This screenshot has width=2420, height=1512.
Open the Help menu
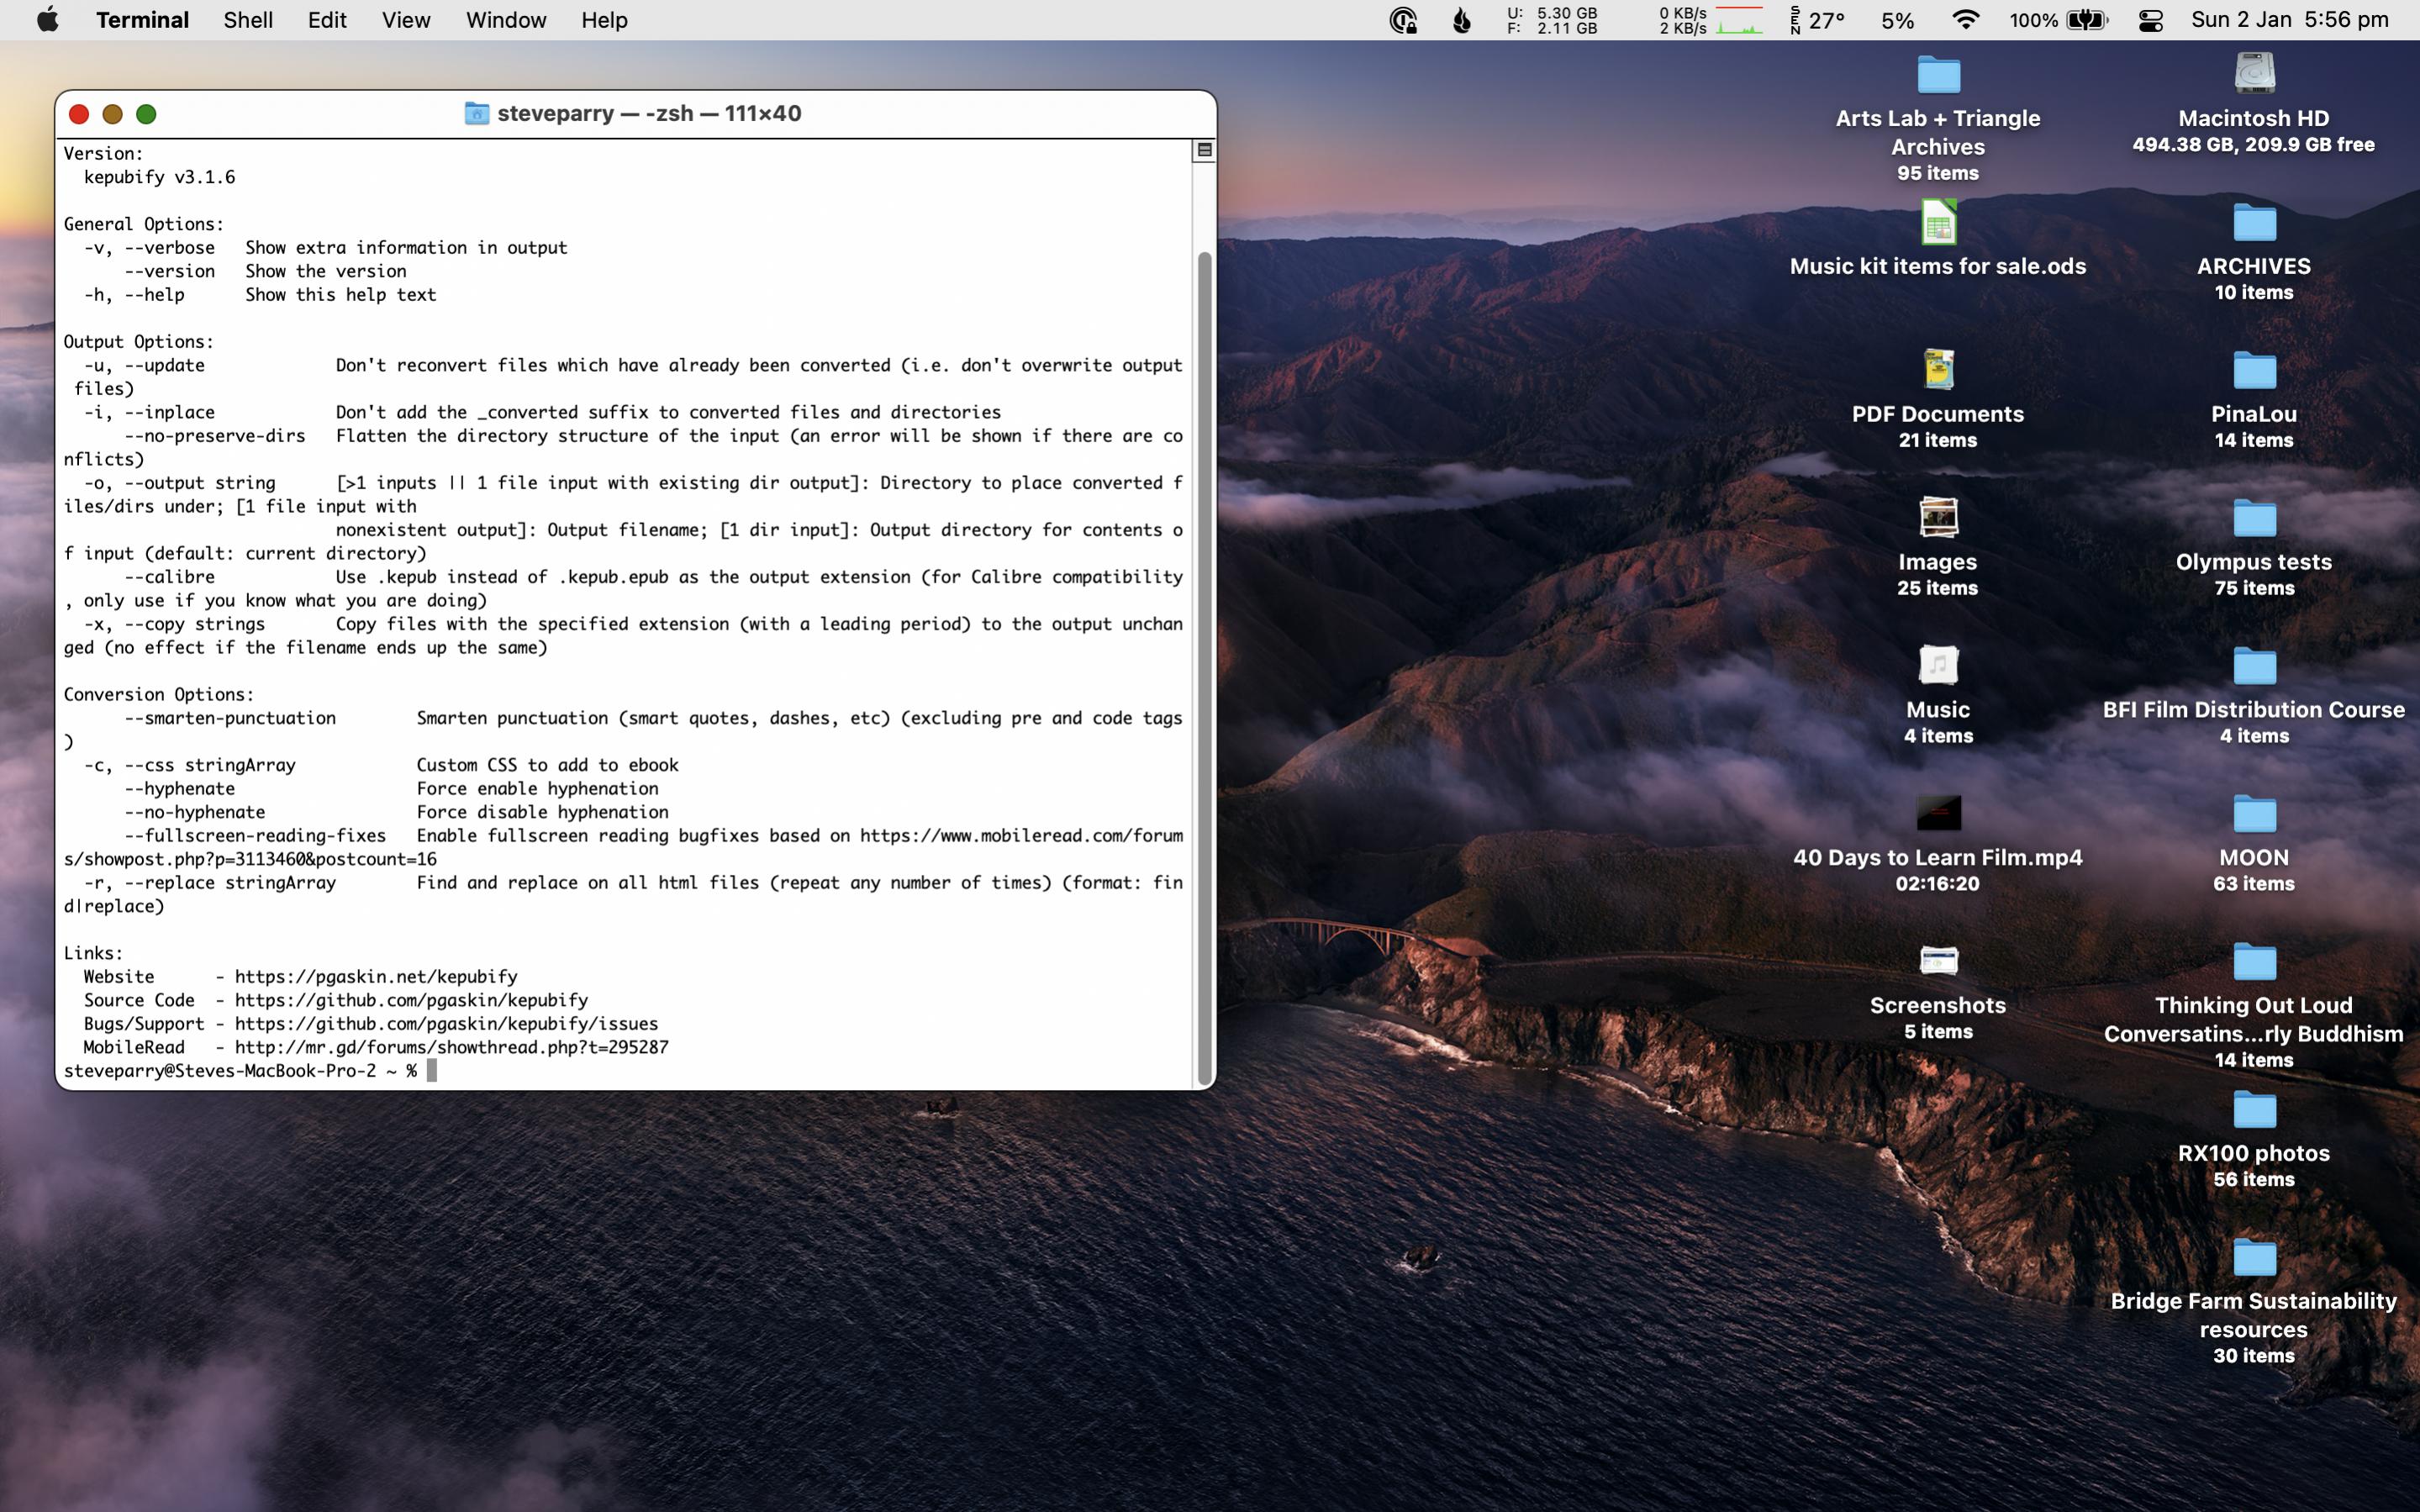(604, 20)
